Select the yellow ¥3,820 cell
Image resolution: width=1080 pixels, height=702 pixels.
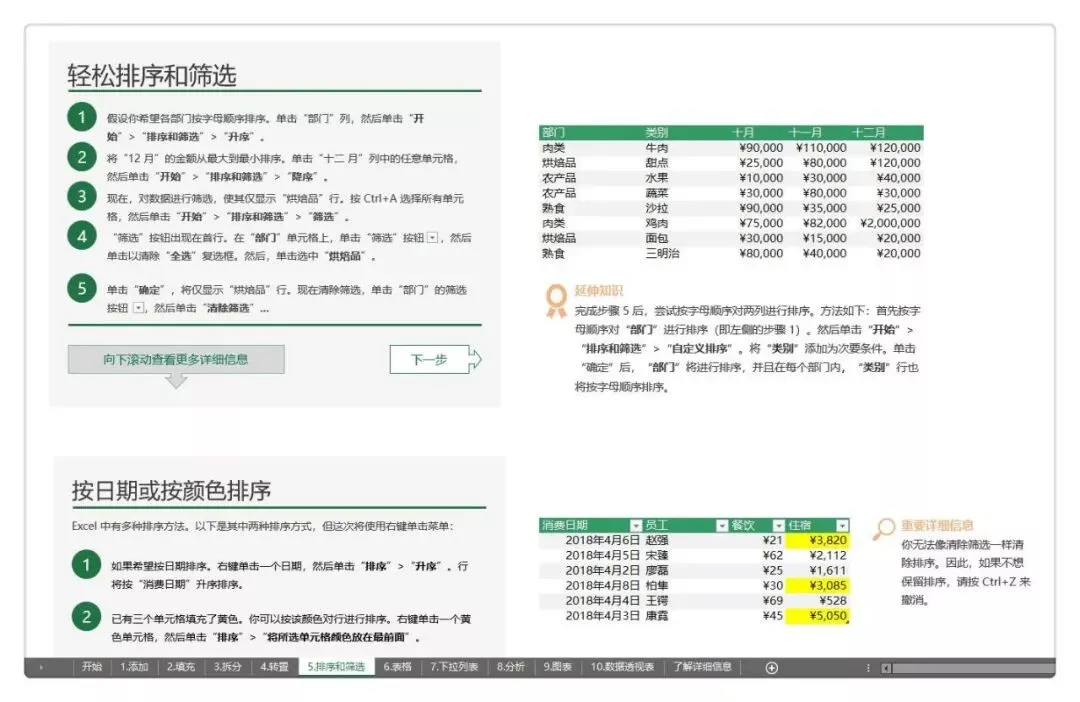click(x=818, y=540)
